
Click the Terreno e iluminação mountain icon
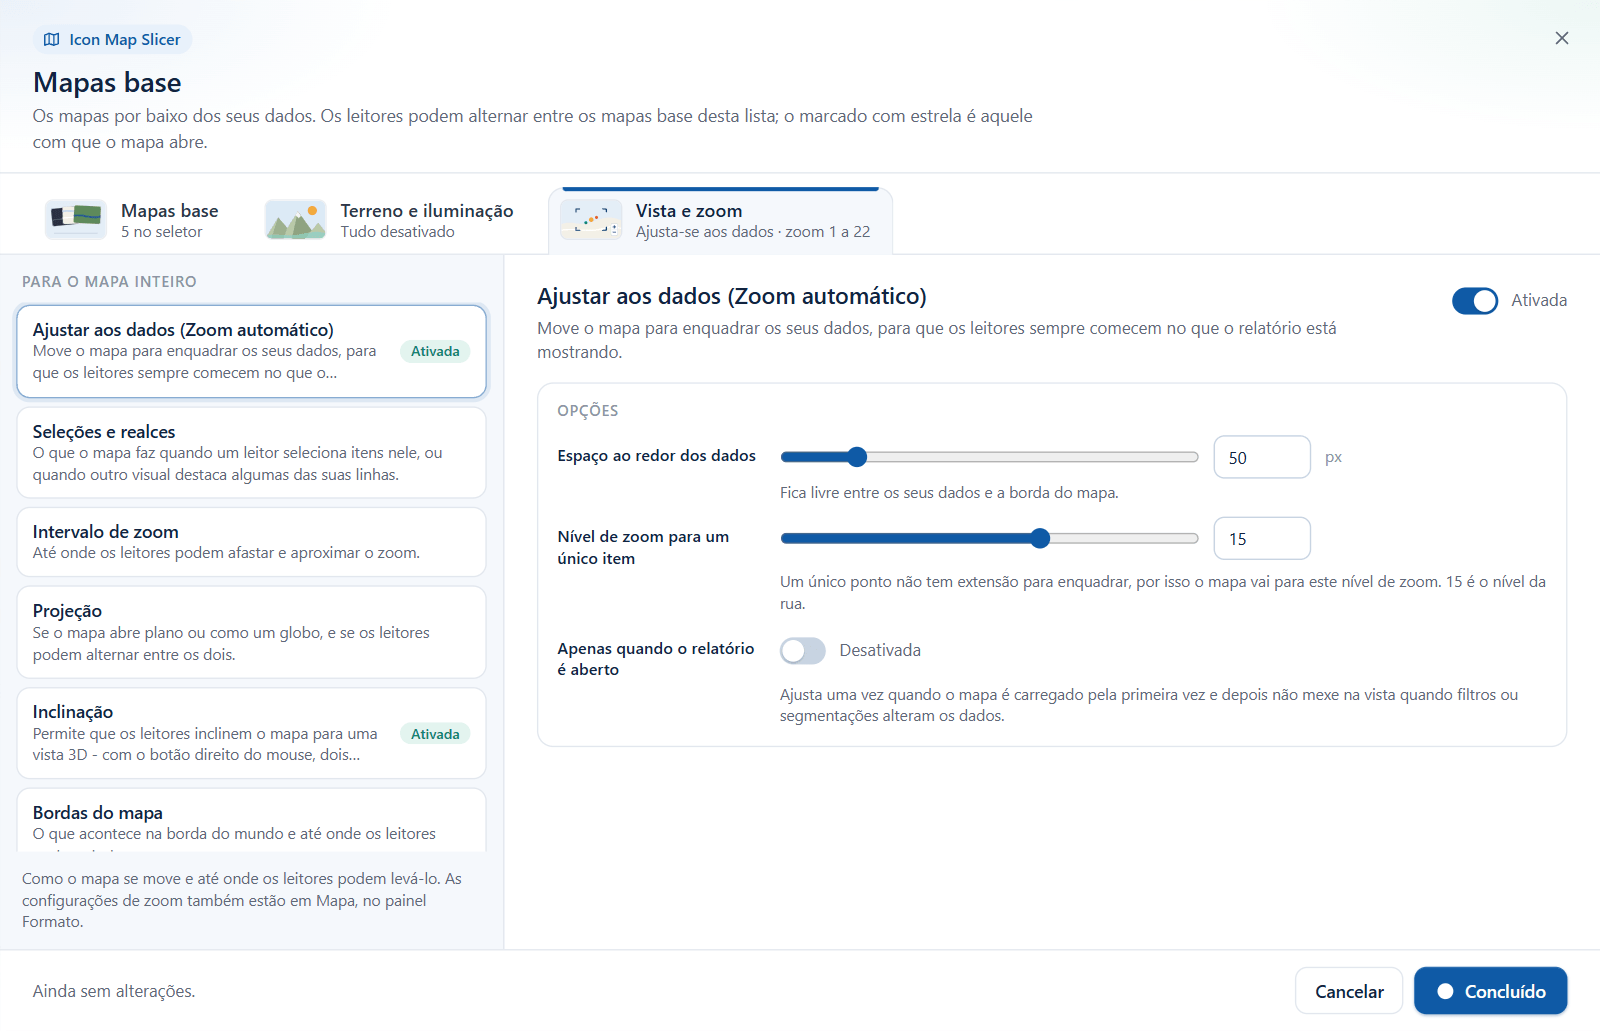(296, 220)
